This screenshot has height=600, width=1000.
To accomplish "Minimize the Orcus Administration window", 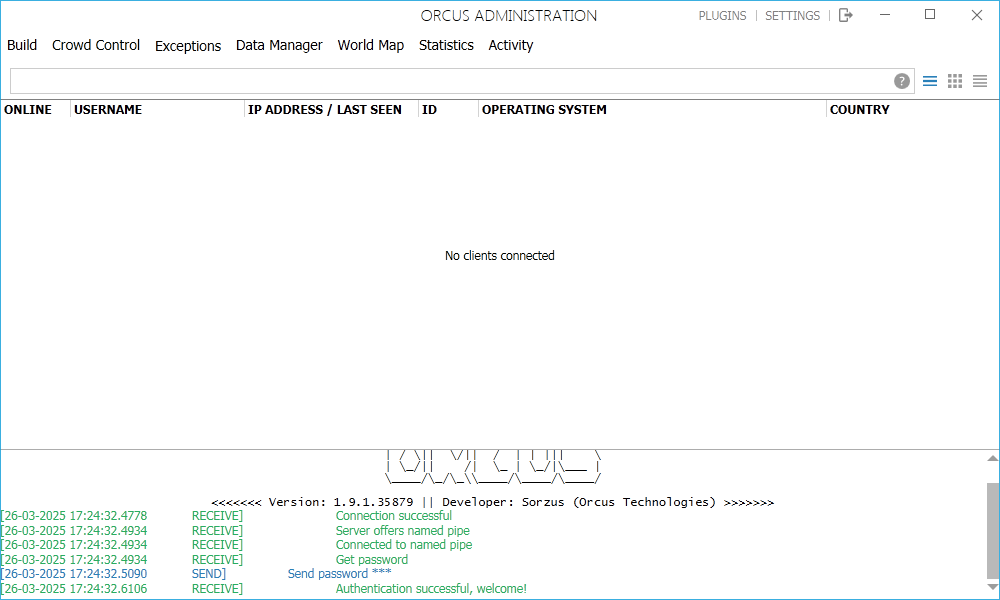I will click(x=884, y=15).
